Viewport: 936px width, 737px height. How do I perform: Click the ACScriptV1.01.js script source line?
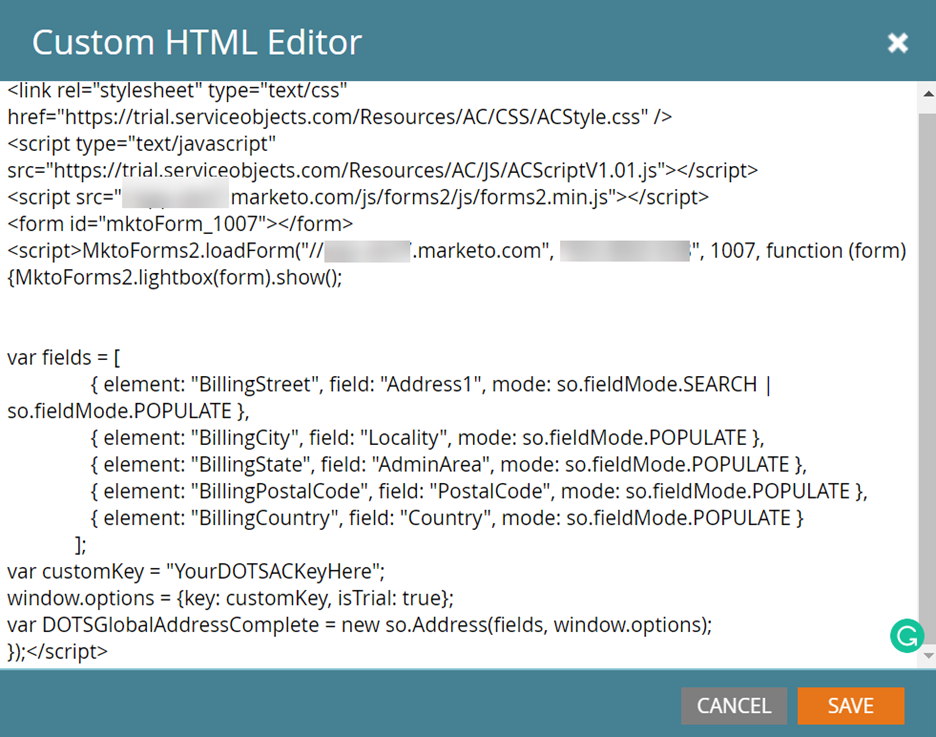tap(383, 170)
